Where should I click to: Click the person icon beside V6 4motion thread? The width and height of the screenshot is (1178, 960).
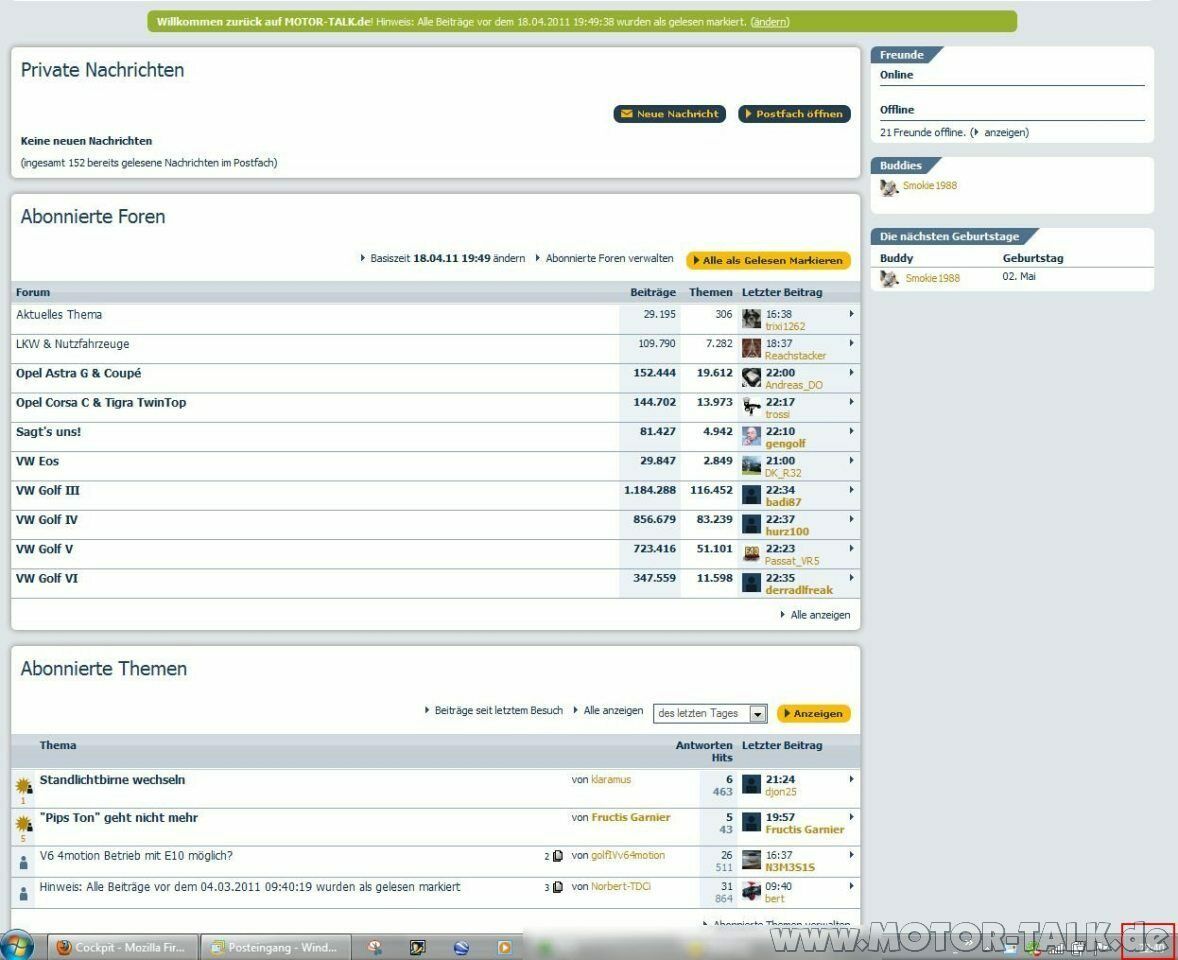point(23,863)
